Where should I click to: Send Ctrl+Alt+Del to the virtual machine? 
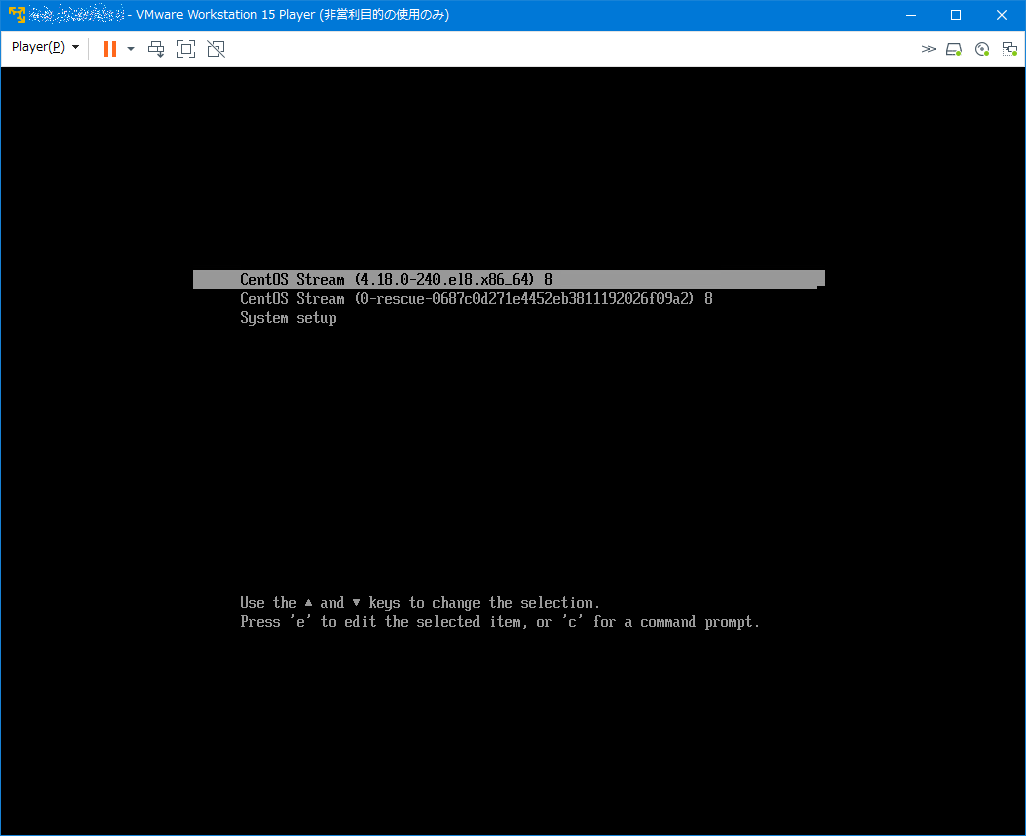coord(156,48)
